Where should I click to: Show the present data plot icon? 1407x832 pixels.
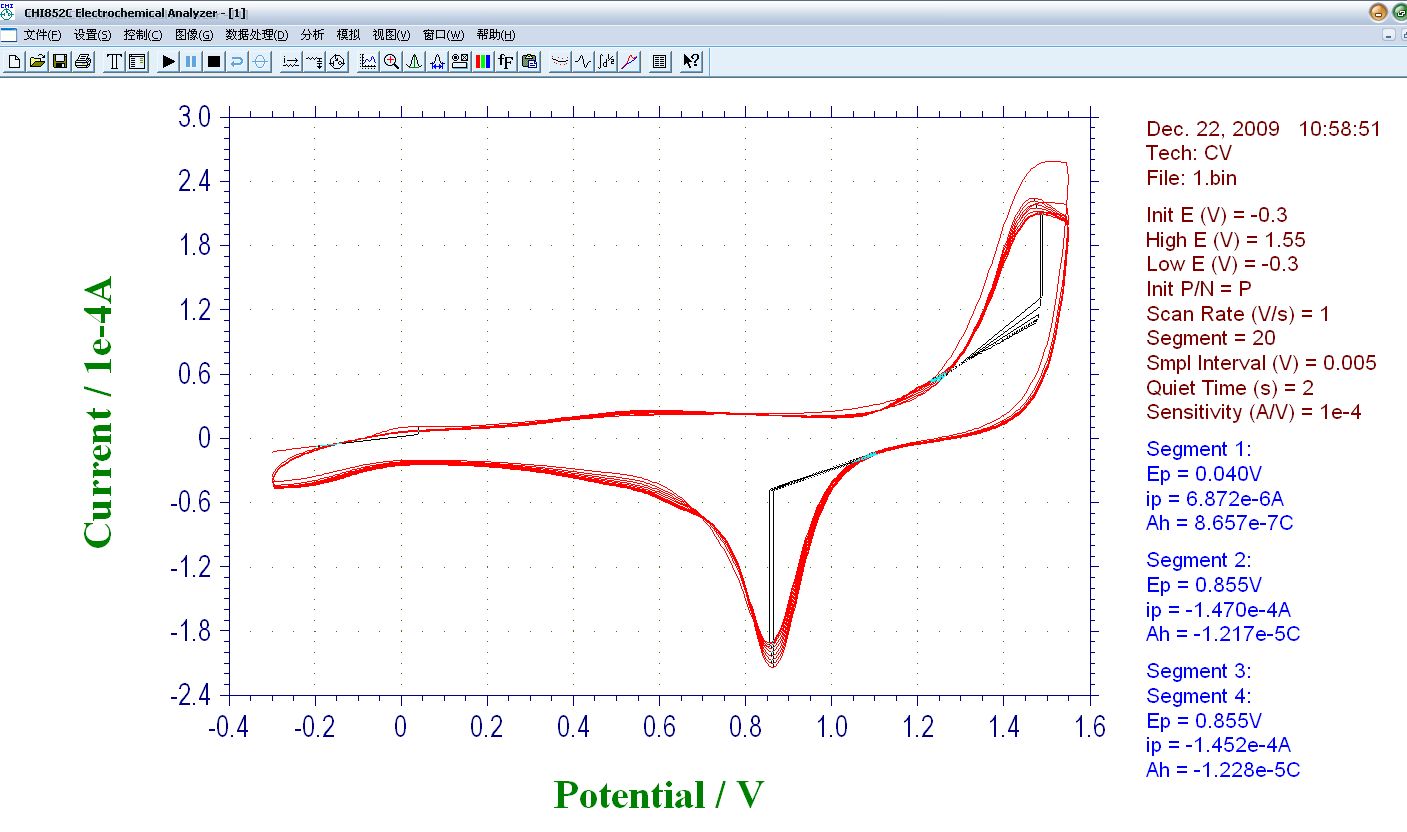368,62
